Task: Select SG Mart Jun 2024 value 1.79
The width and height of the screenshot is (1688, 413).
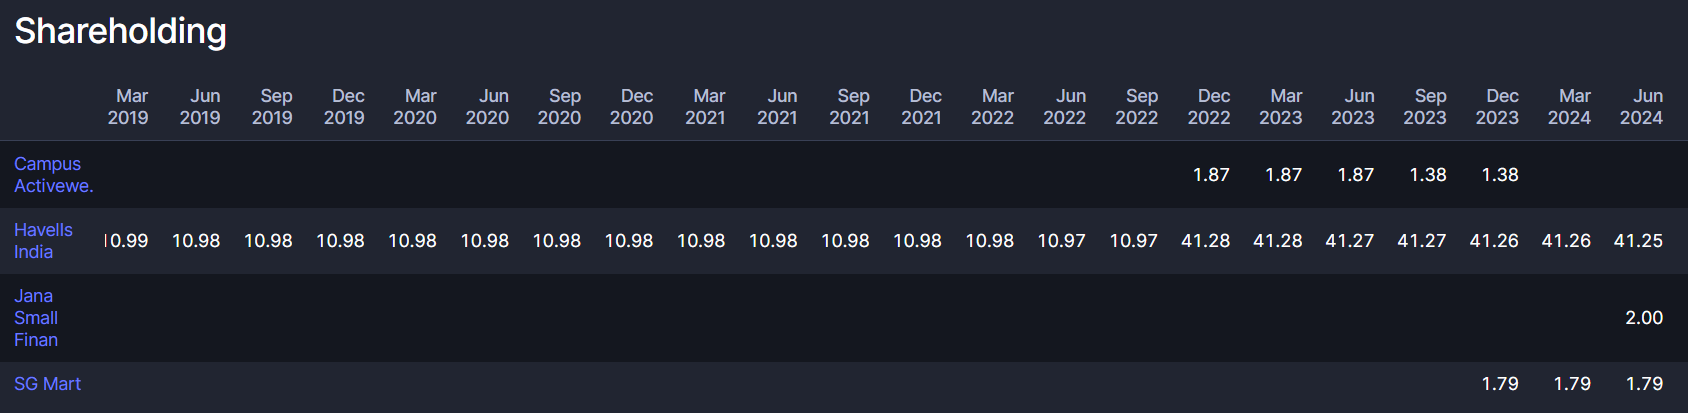Action: (x=1644, y=384)
